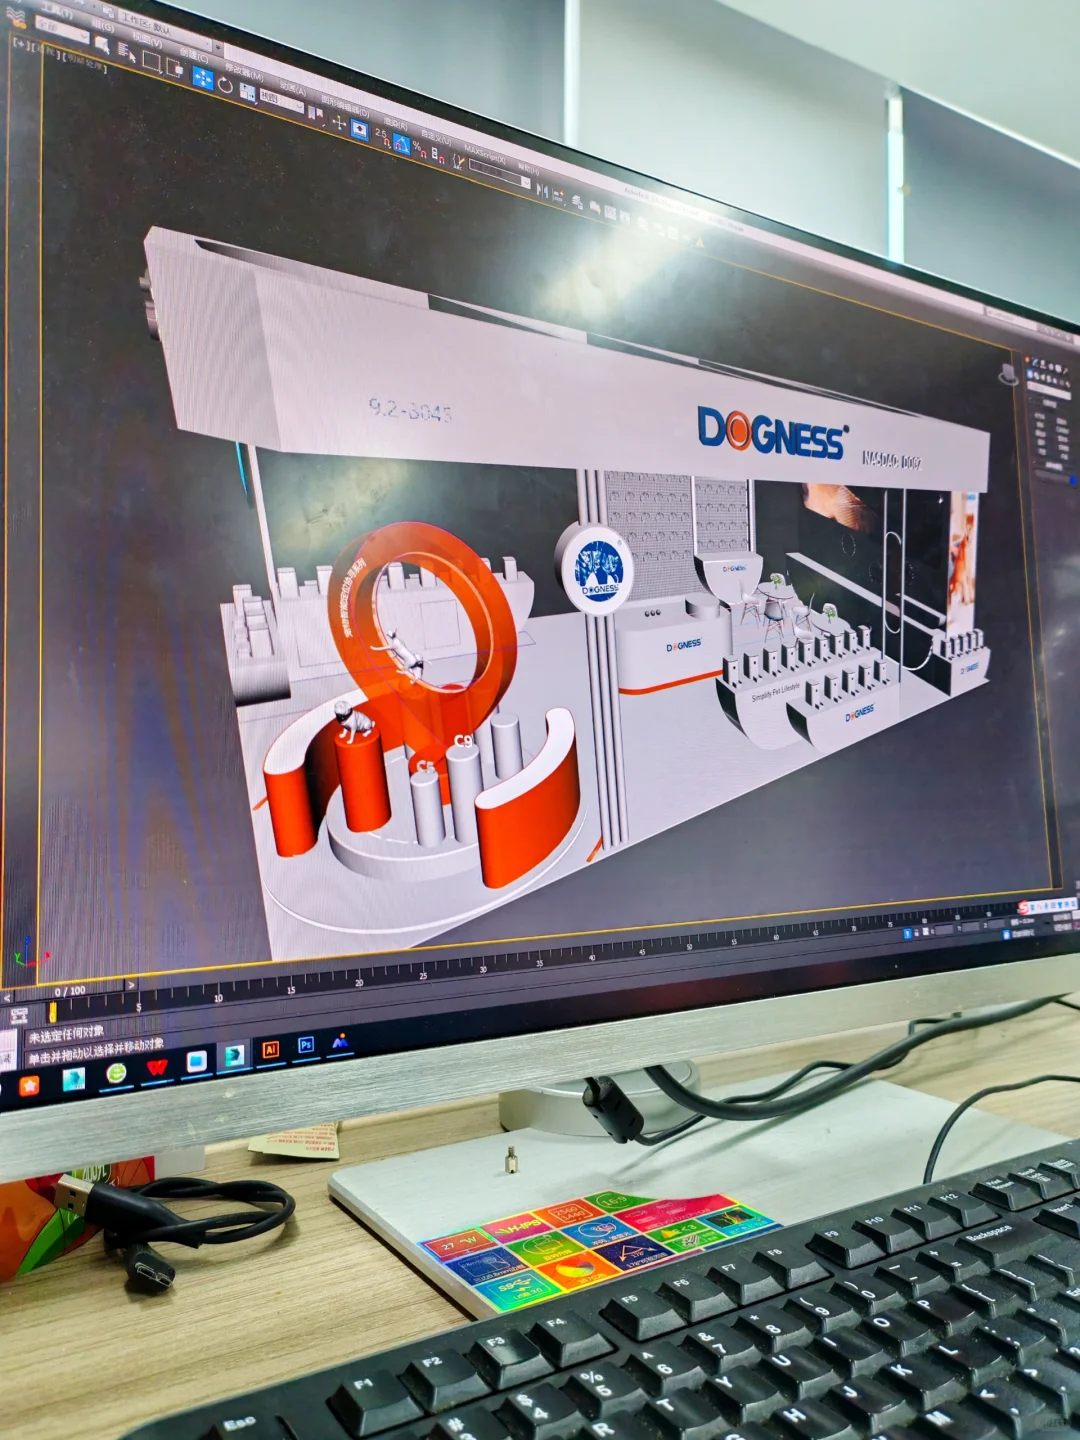Screen dimensions: 1080x1440
Task: Toggle Keyboard Shortcut Override button
Action: 360,130
